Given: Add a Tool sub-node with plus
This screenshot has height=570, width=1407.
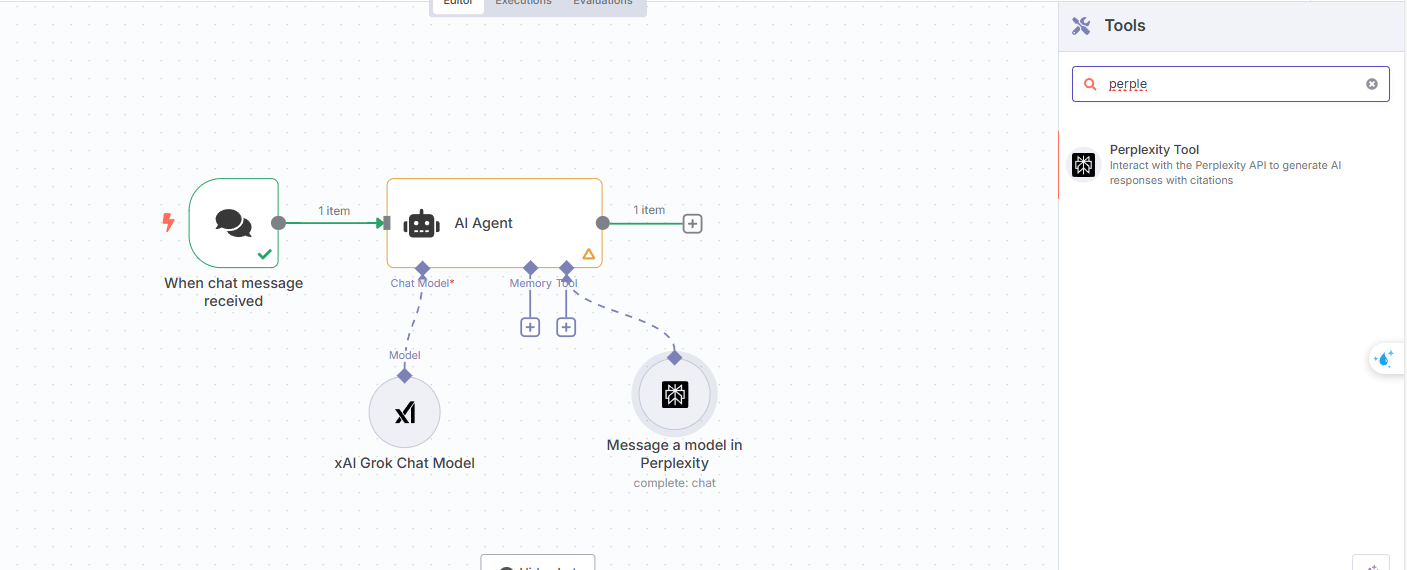Looking at the screenshot, I should 566,327.
